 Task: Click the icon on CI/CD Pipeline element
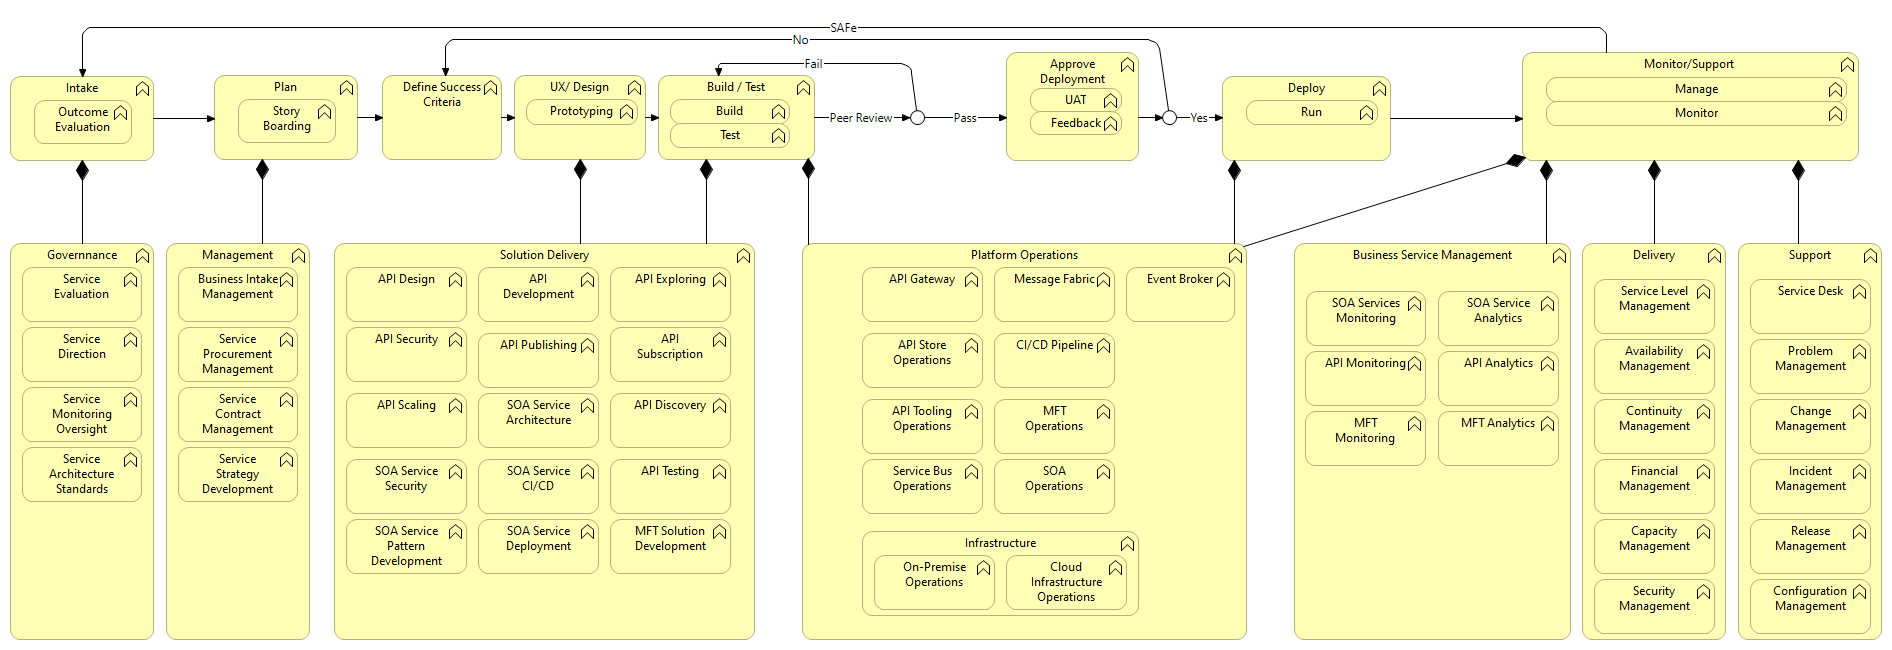pos(1103,346)
